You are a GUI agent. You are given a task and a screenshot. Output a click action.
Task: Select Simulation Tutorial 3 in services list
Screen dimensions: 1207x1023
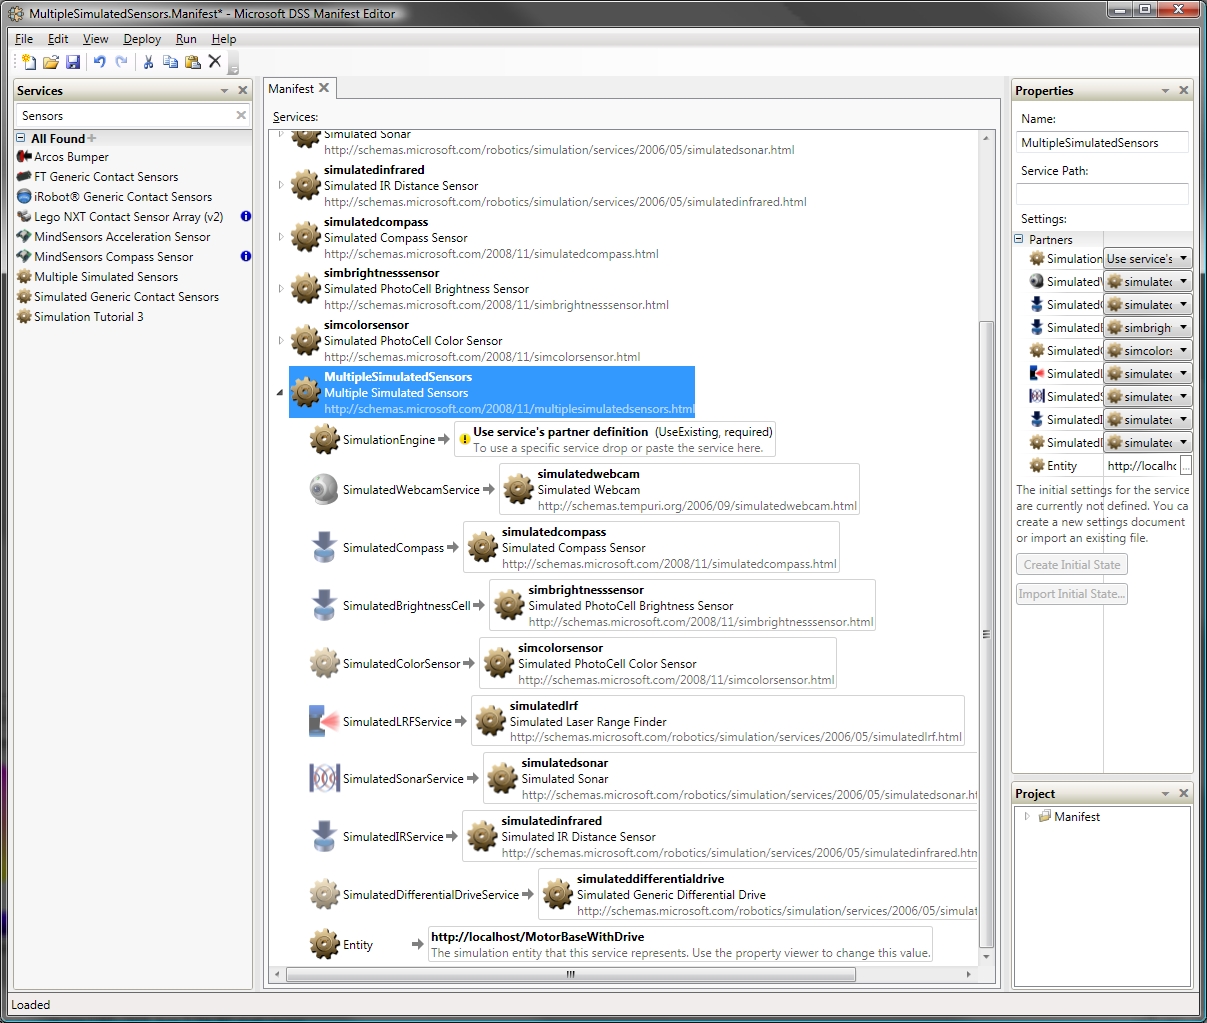tap(89, 317)
